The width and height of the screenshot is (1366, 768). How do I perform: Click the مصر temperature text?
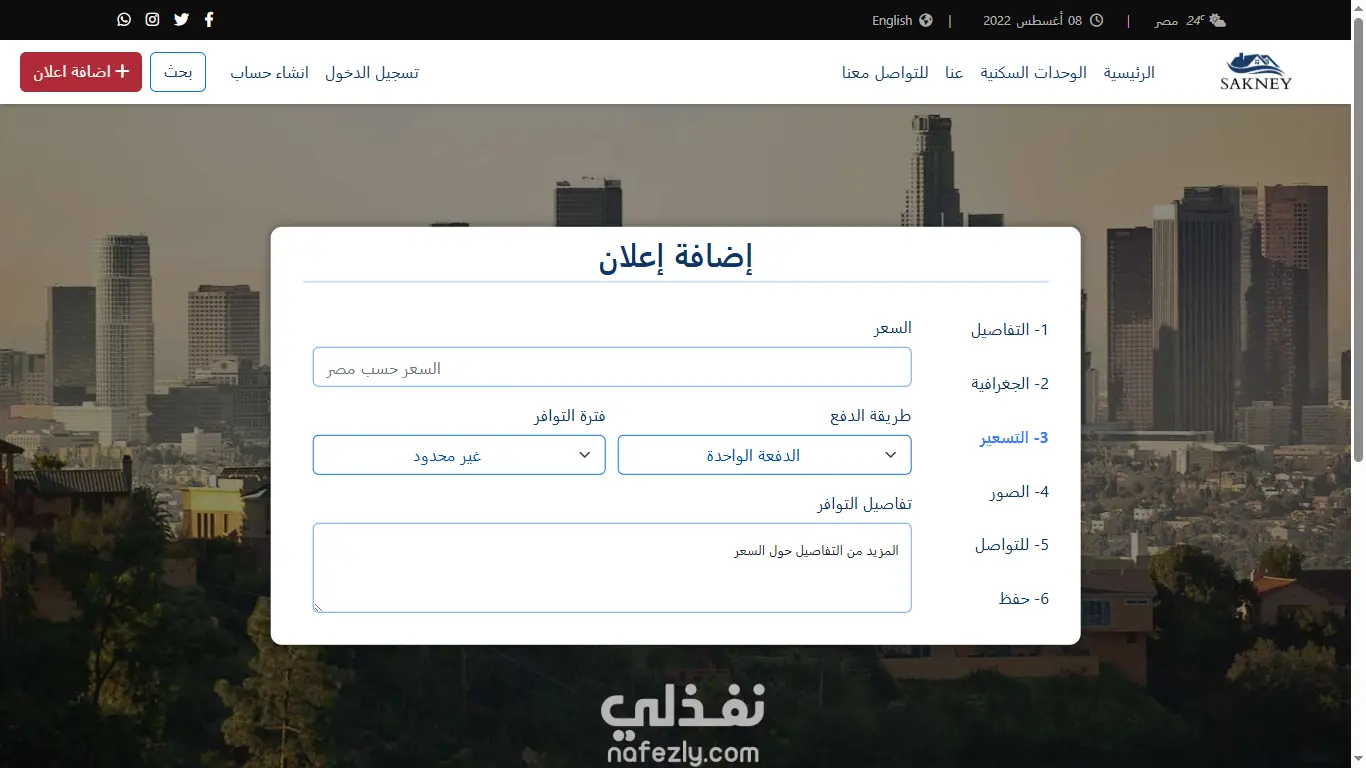(1179, 20)
